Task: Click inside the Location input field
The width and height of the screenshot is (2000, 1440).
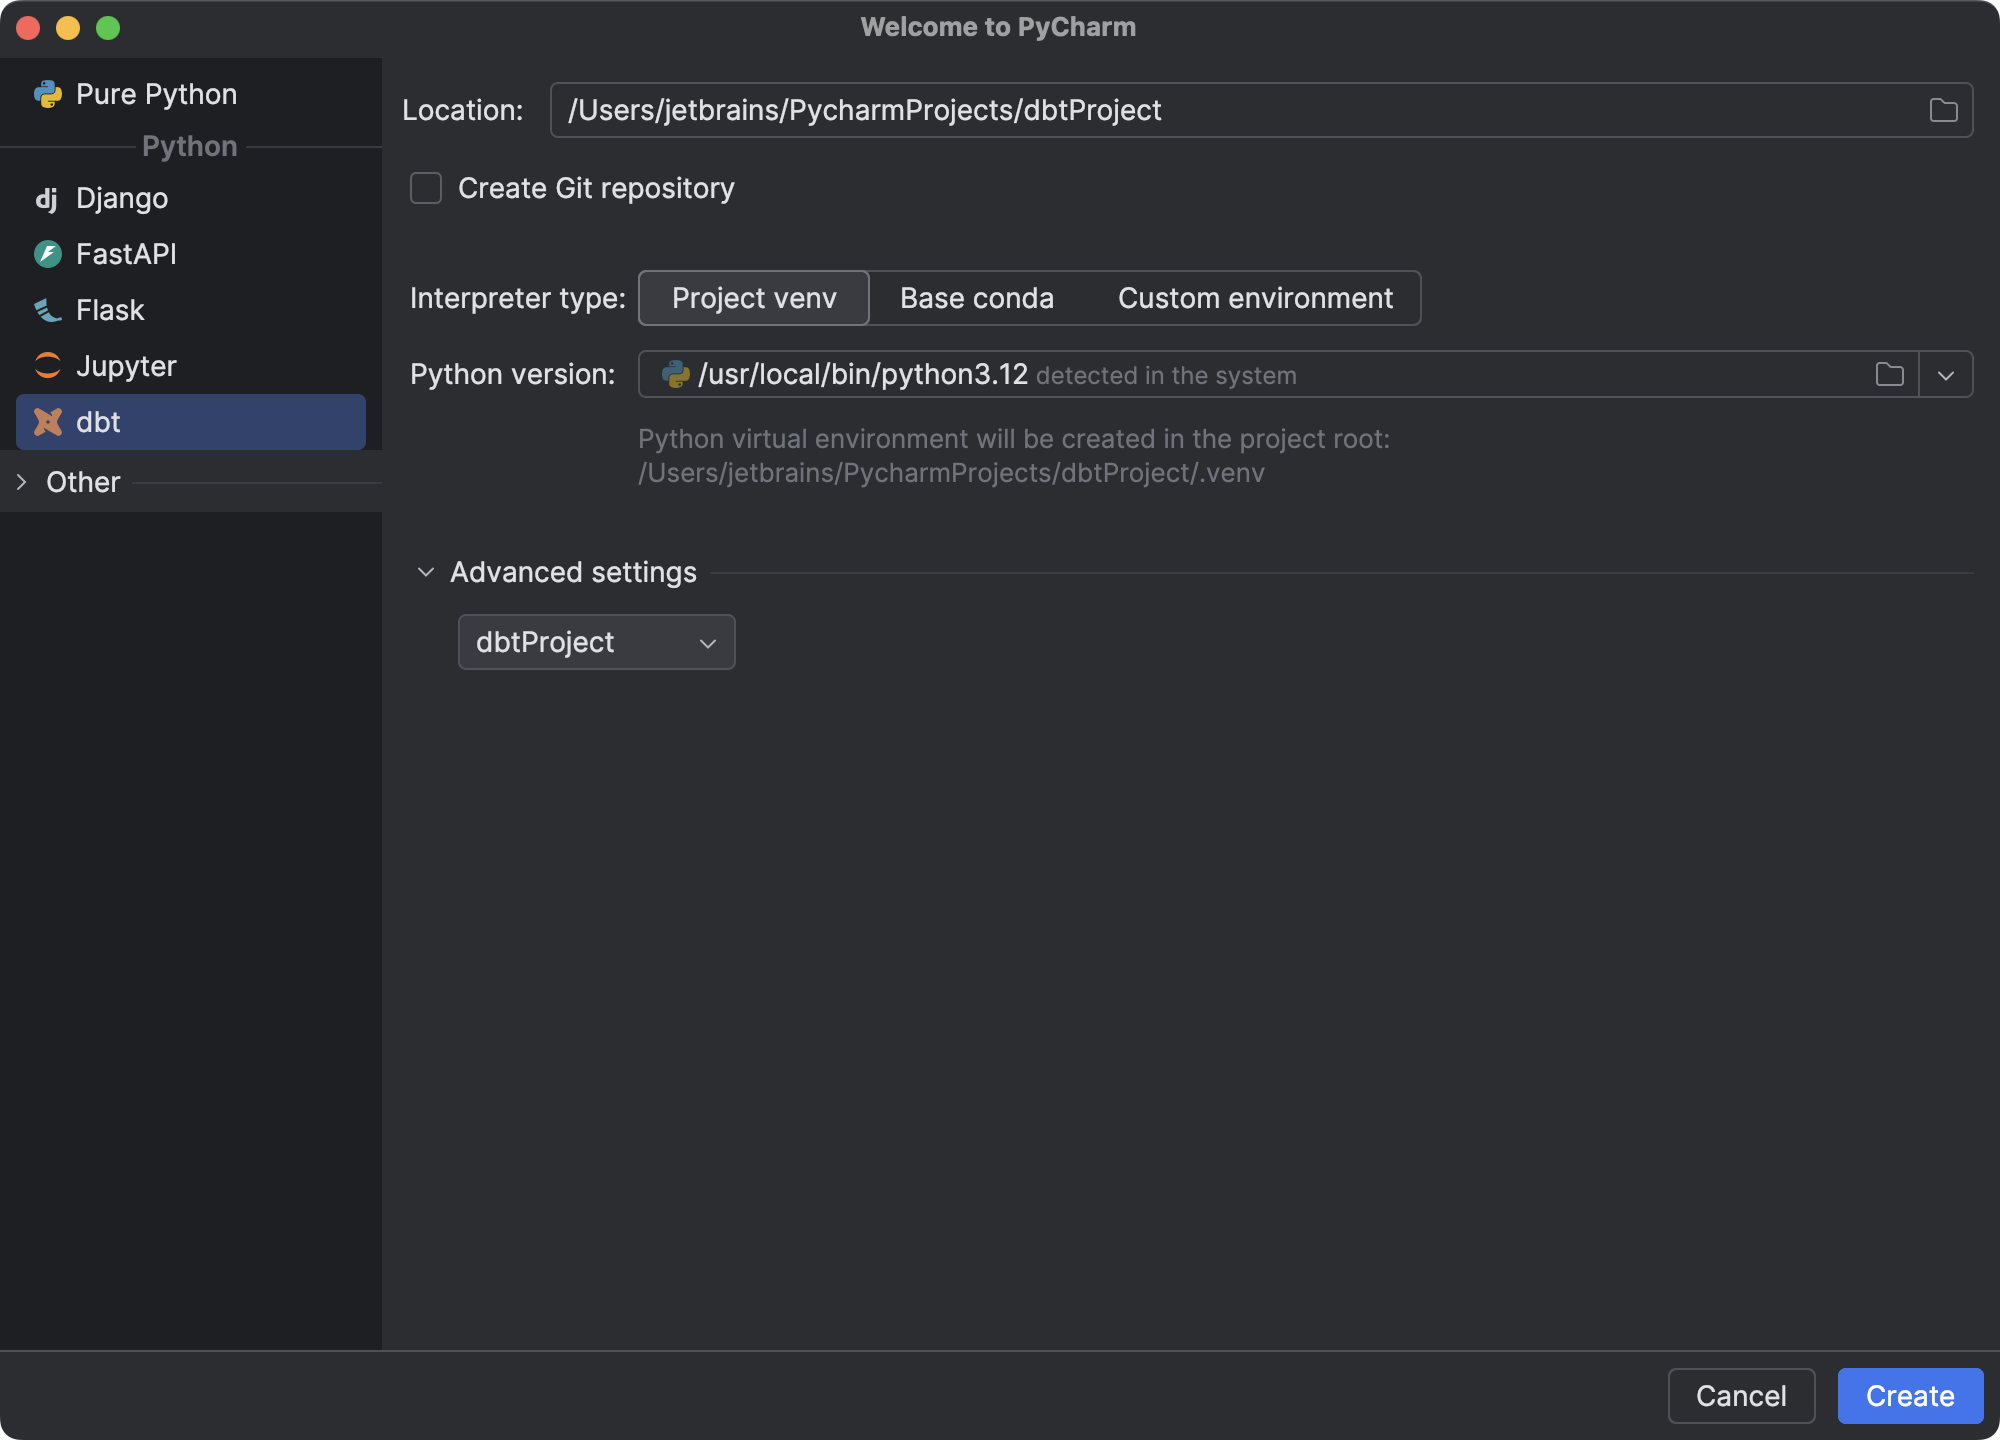Action: tap(1100, 110)
